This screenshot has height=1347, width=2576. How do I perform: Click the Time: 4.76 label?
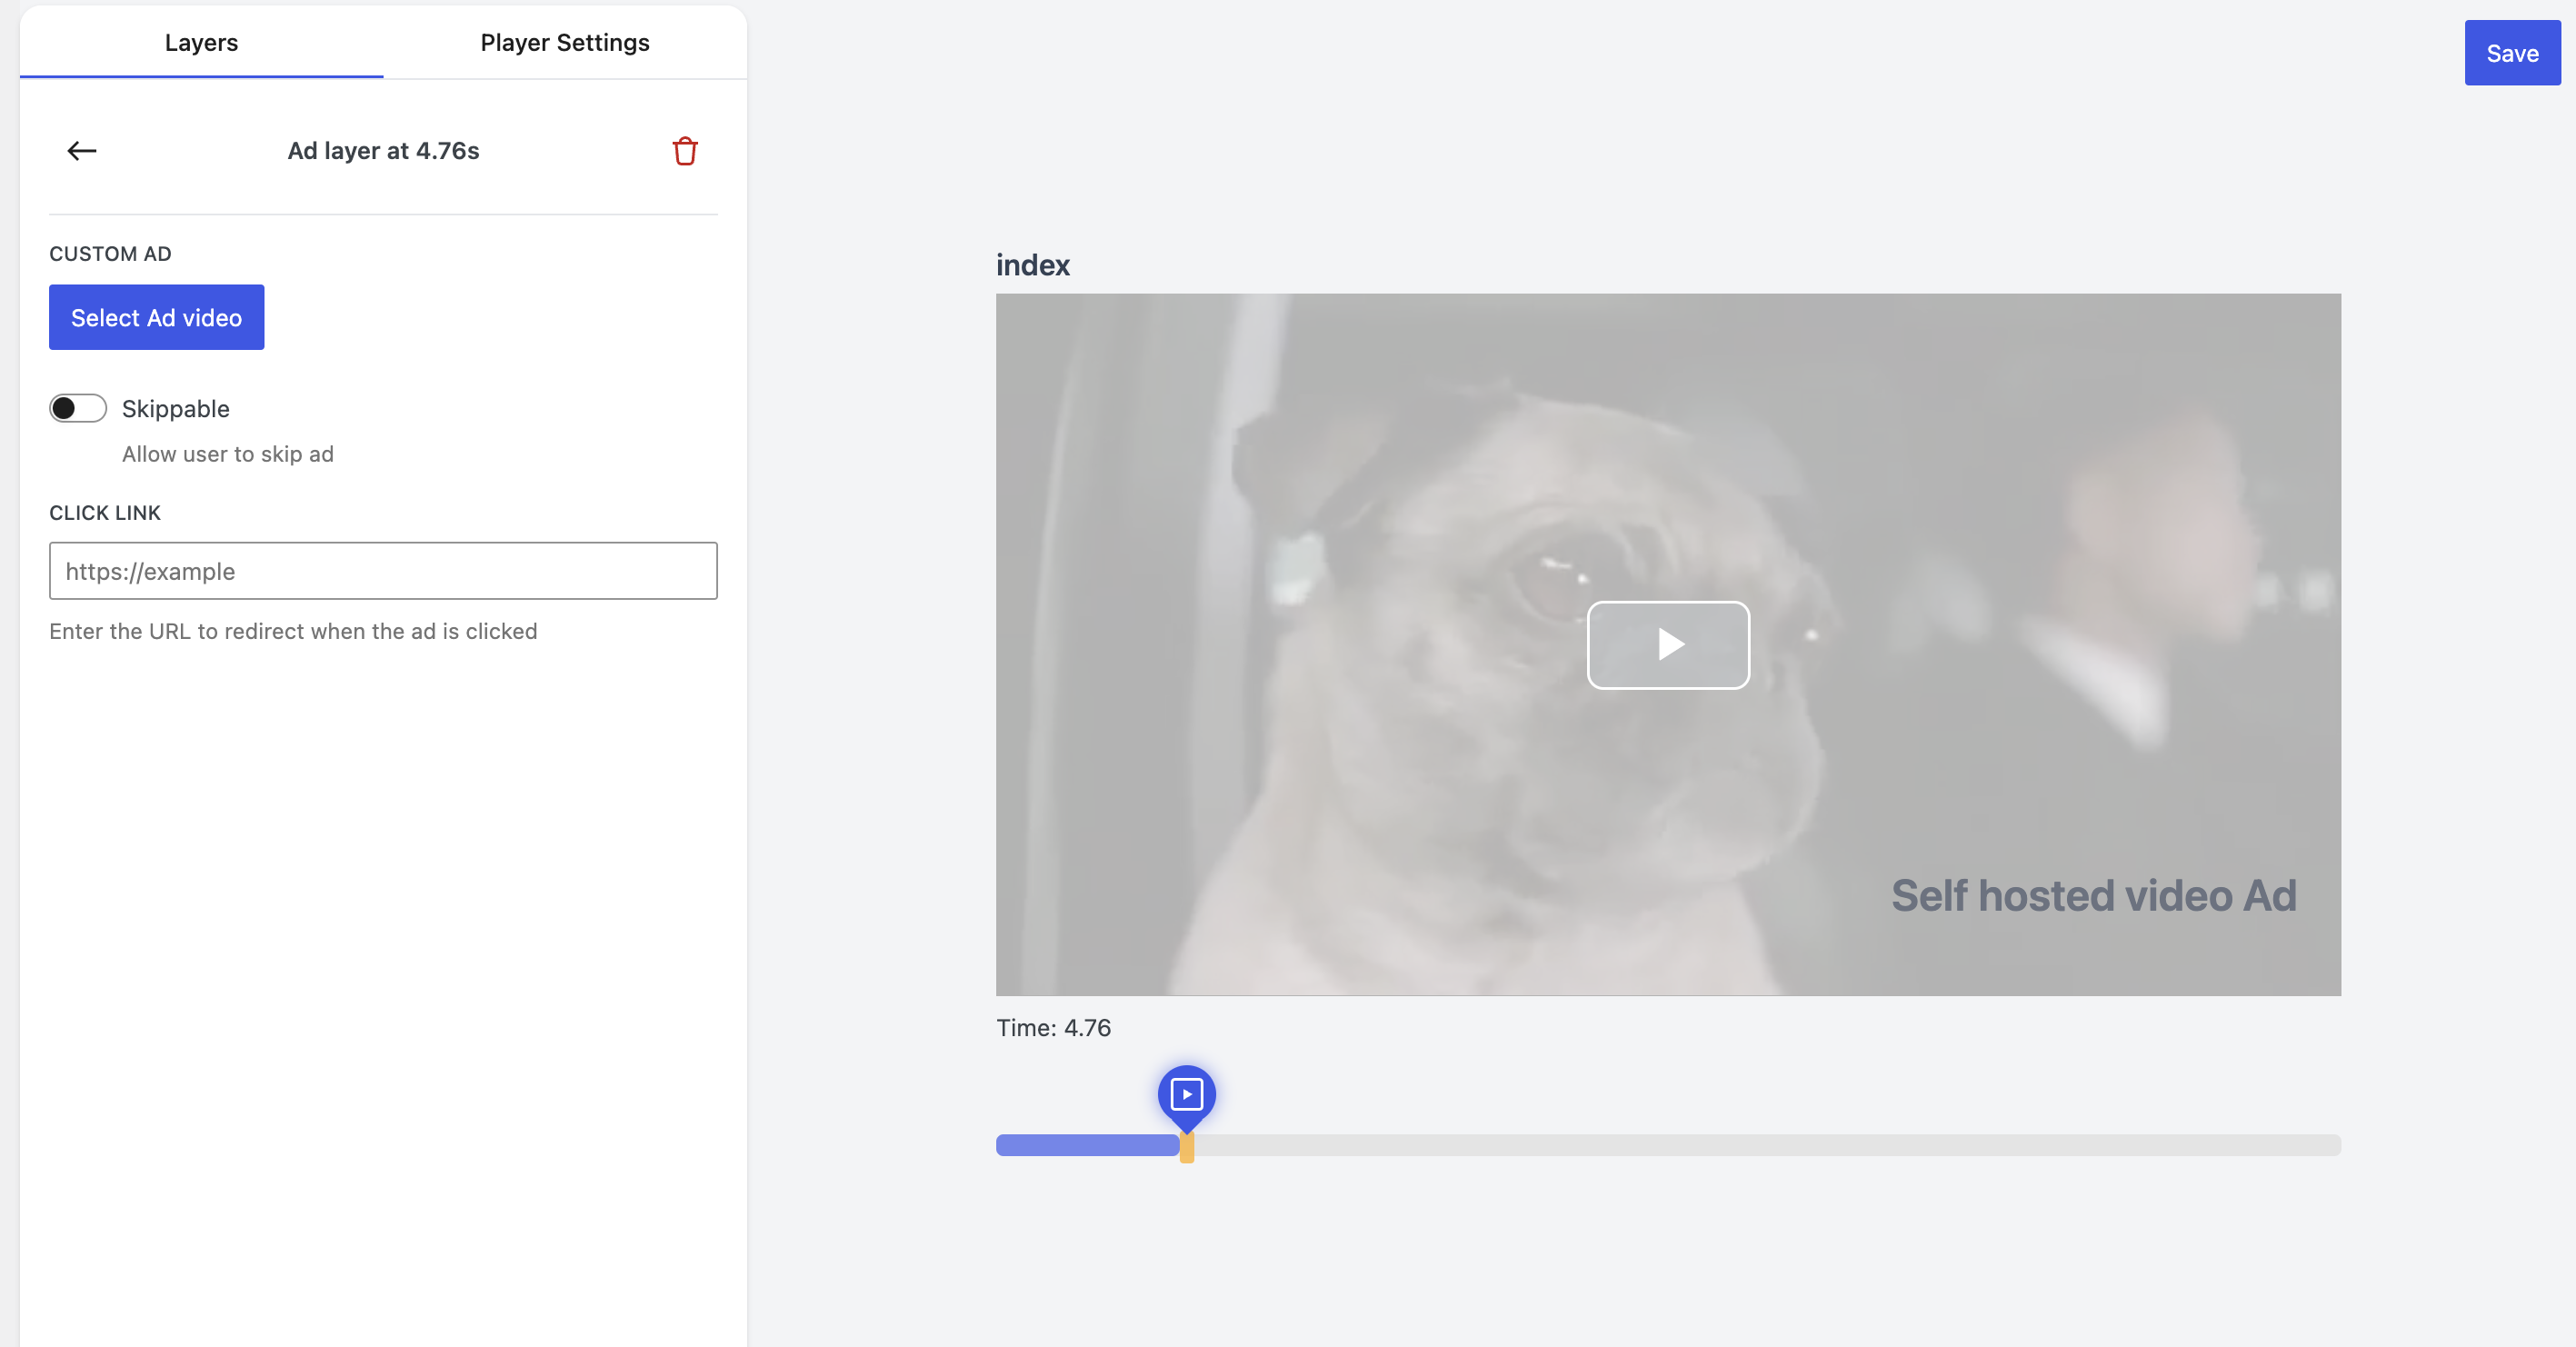click(1053, 1028)
